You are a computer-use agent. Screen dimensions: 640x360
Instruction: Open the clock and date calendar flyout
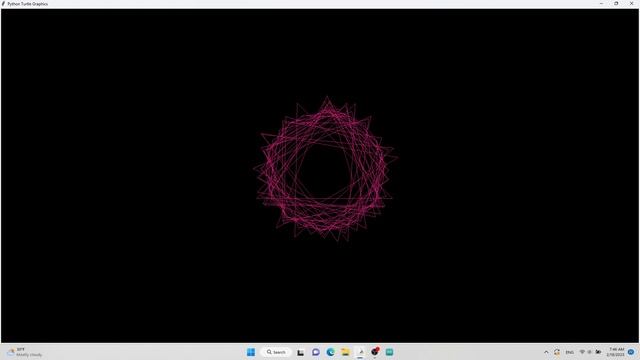tap(616, 352)
